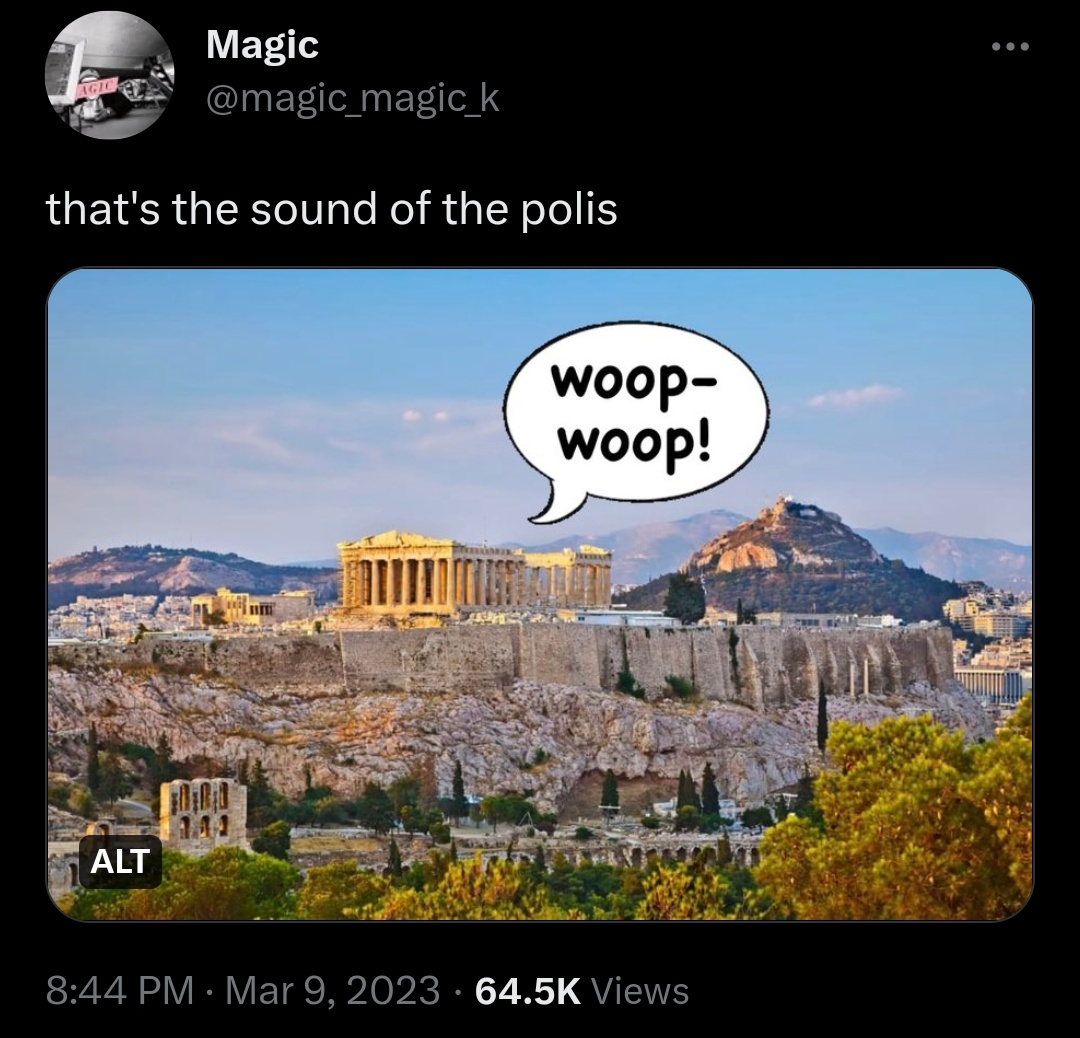Click the @magic_magic_k handle
The height and width of the screenshot is (1038, 1080).
[353, 98]
